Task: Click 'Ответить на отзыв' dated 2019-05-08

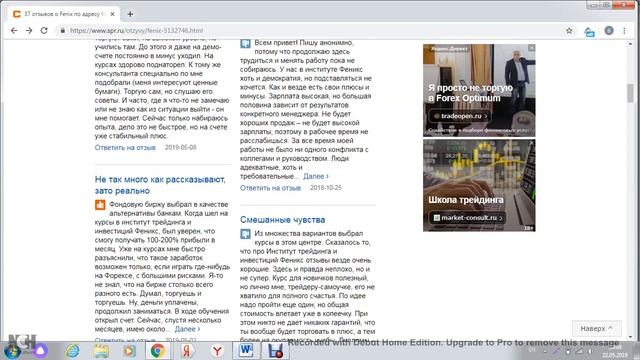Action: [x=125, y=147]
